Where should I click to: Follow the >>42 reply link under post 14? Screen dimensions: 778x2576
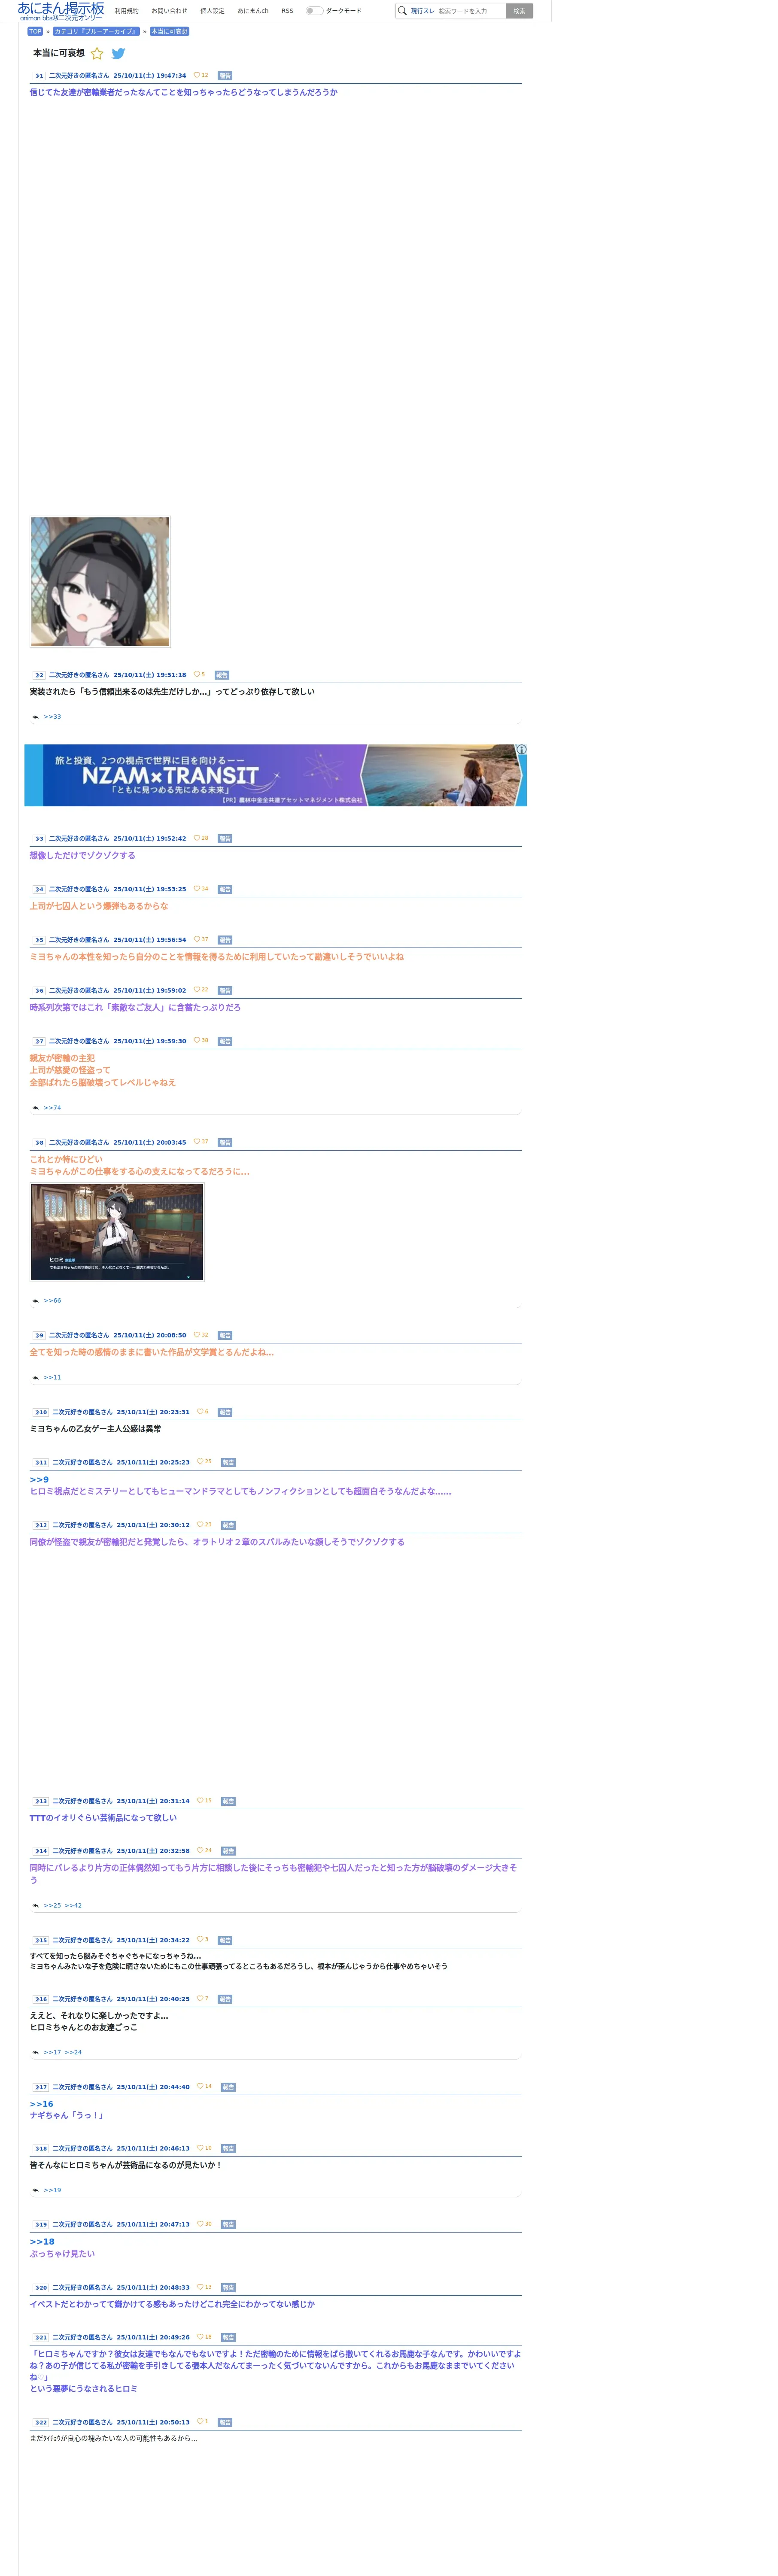[73, 1905]
